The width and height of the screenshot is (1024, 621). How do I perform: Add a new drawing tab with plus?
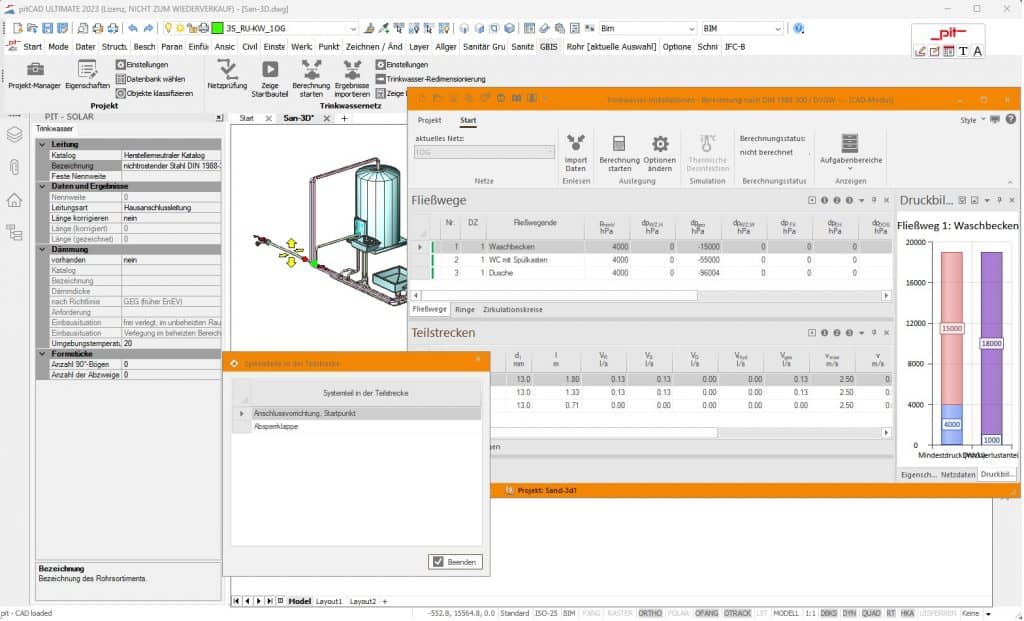(x=344, y=118)
